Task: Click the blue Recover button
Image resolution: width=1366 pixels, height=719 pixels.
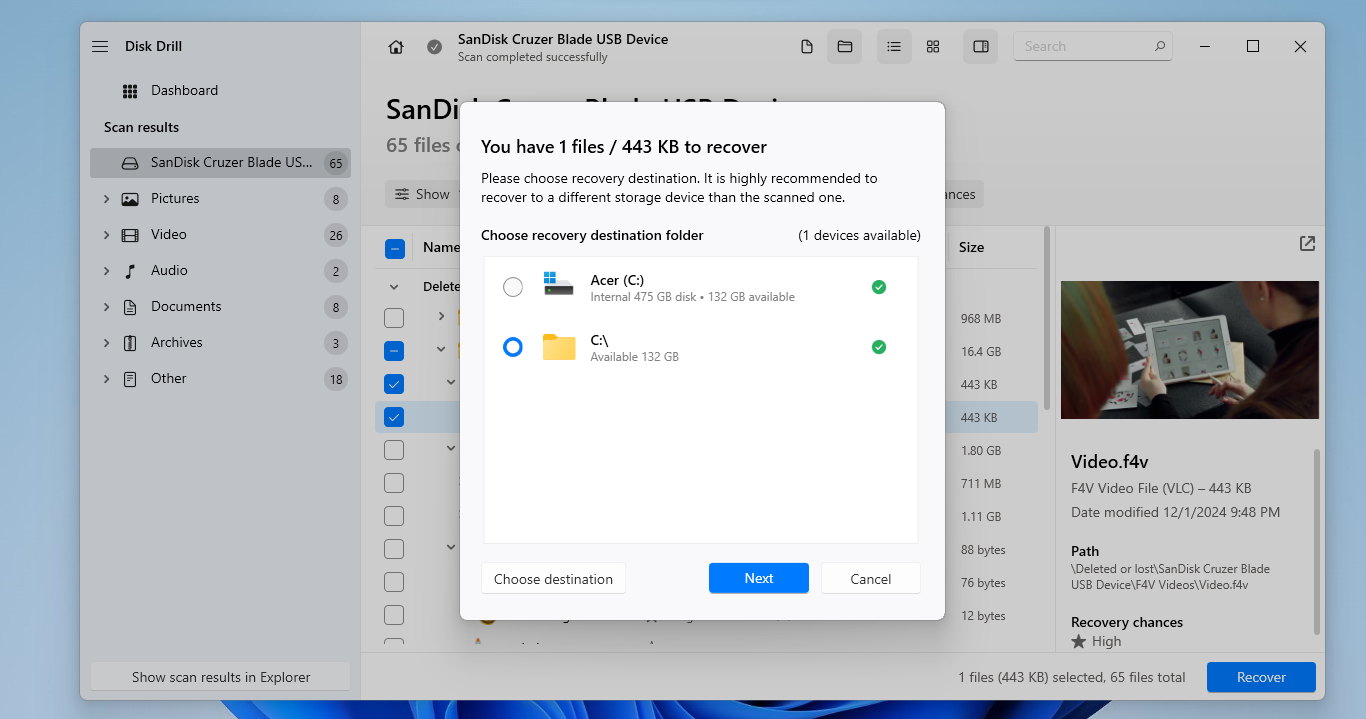Action: (1261, 677)
